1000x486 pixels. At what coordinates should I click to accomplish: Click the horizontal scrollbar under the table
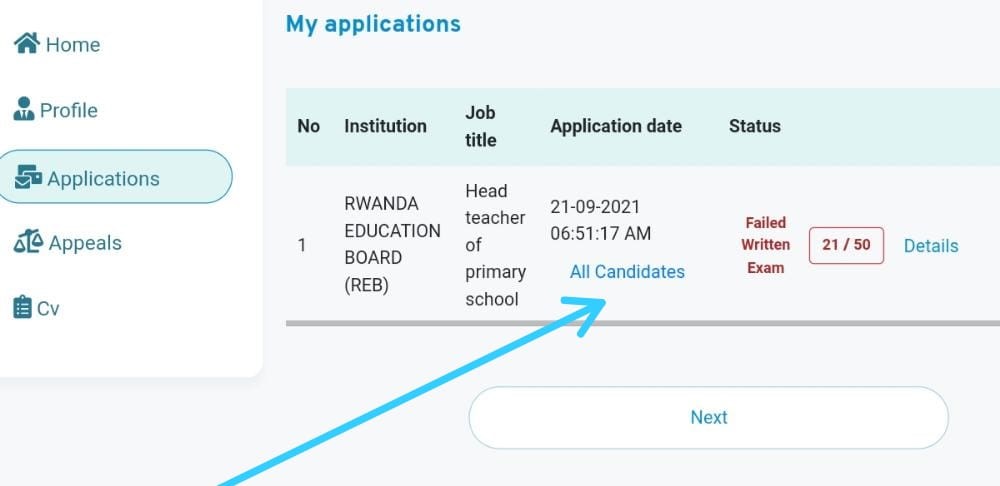click(x=640, y=323)
